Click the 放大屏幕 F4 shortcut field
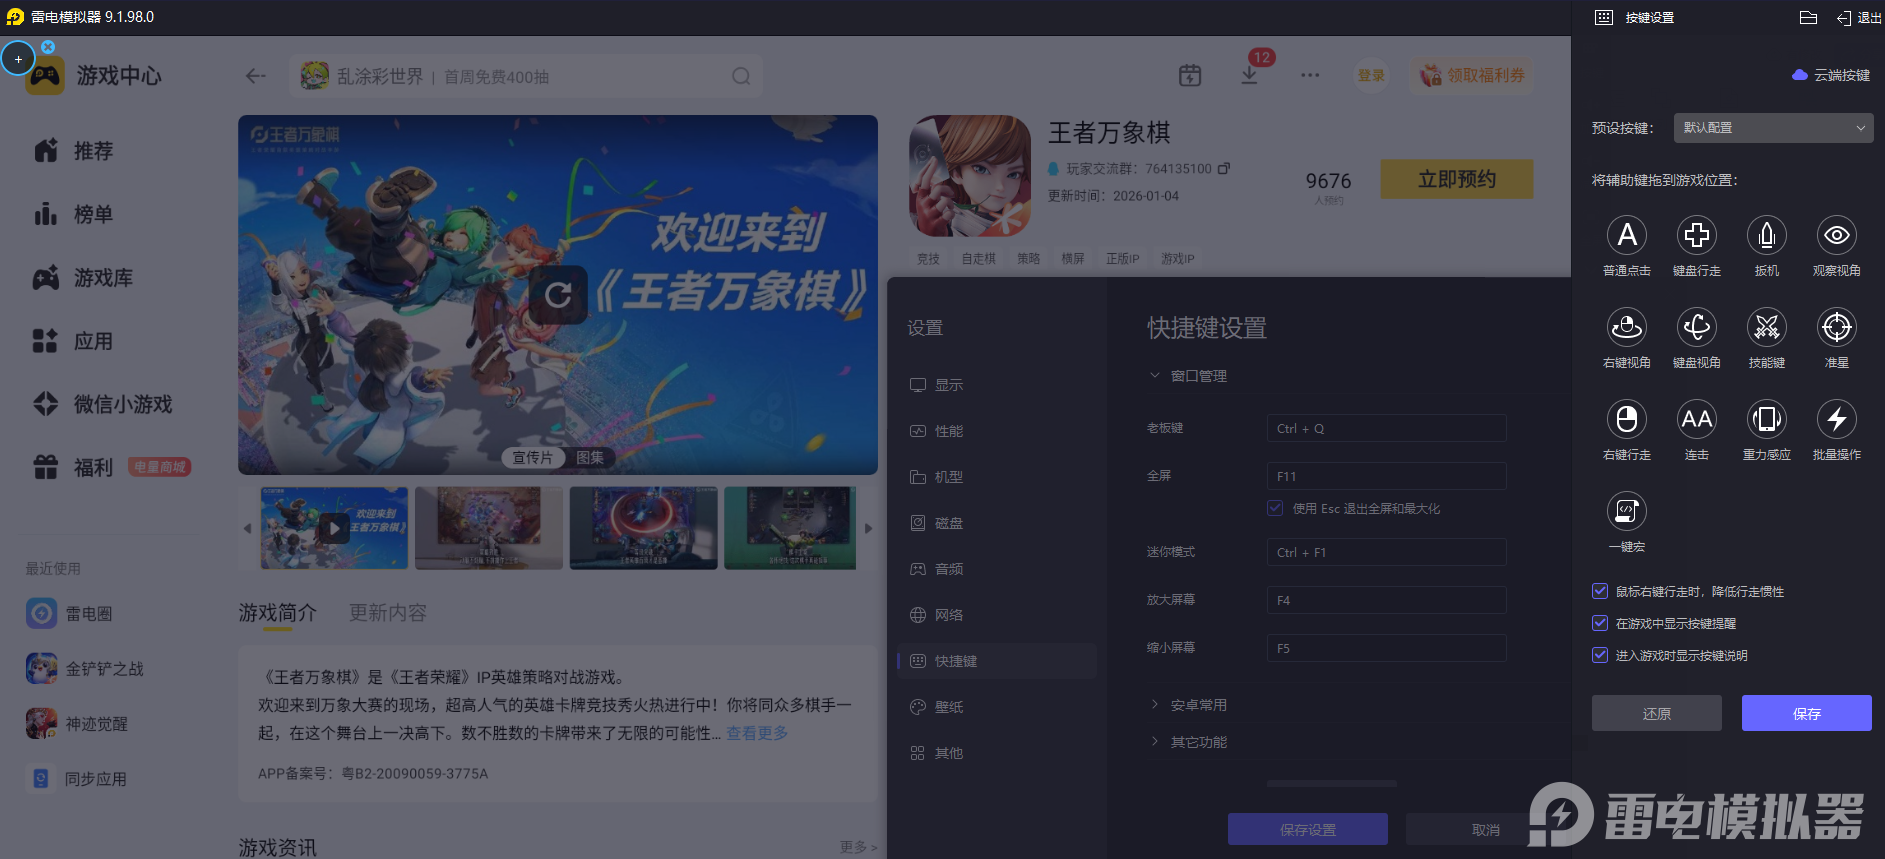This screenshot has height=859, width=1885. (1387, 600)
